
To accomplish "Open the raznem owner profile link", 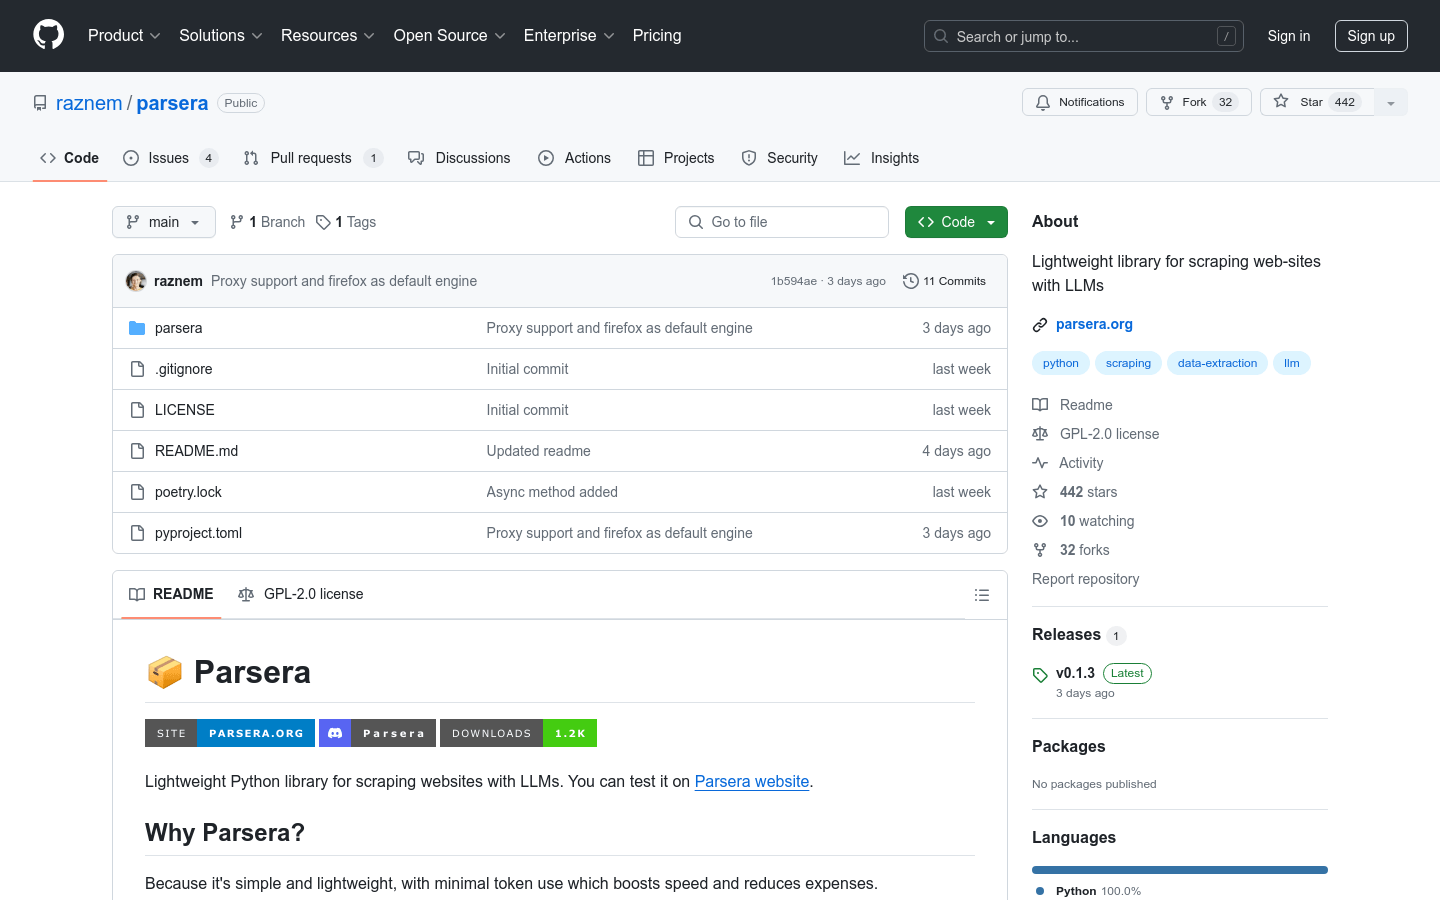I will click(89, 103).
